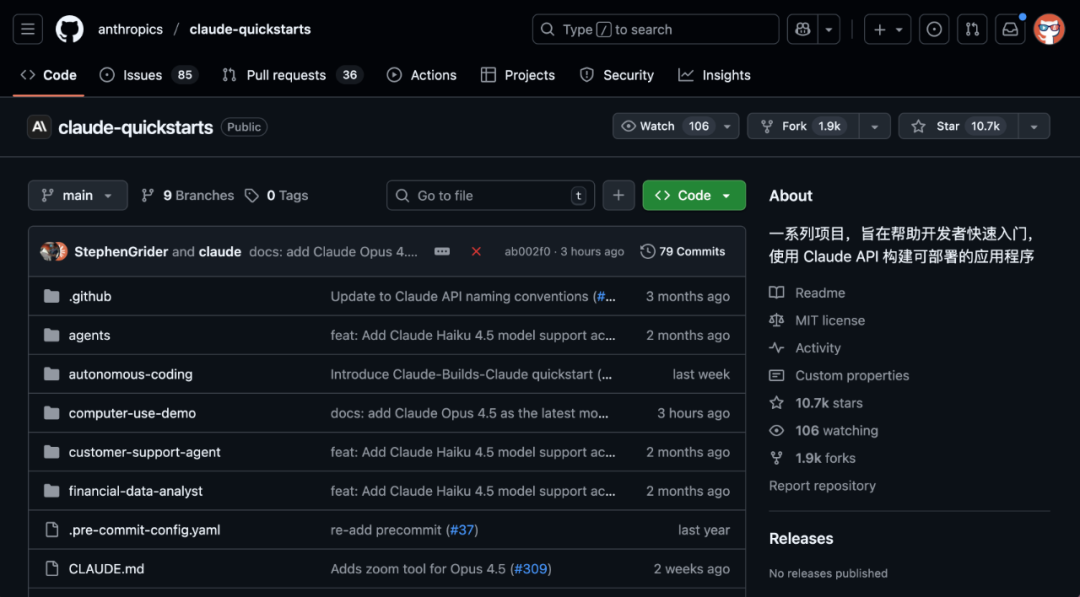Open the CLAUDE.md file
1080x597 pixels.
pos(106,569)
